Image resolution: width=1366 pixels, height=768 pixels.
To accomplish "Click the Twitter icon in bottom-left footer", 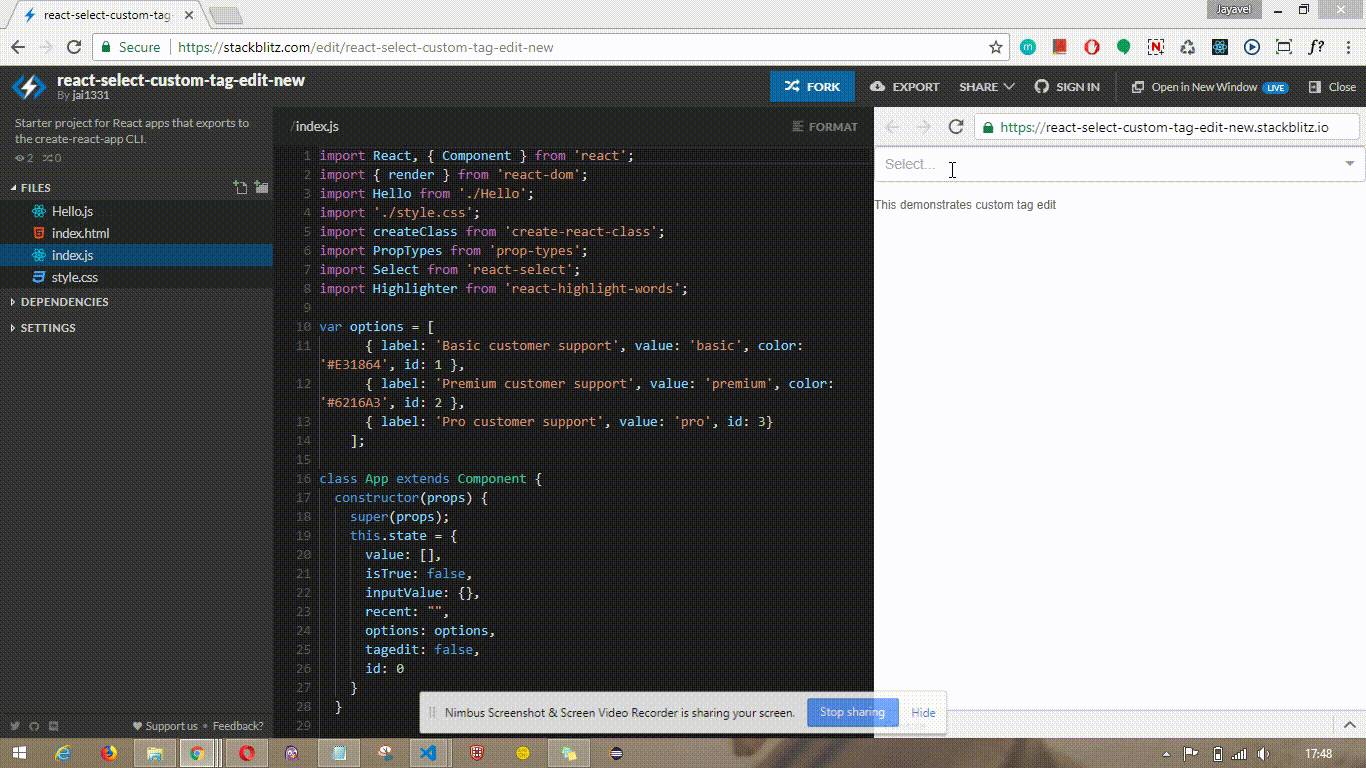I will point(15,725).
